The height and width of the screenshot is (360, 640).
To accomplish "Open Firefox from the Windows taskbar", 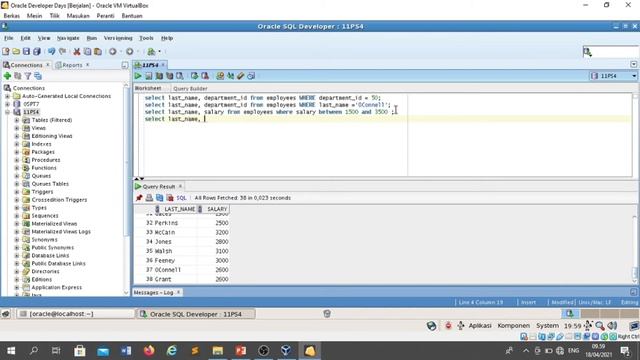I will click(x=149, y=351).
